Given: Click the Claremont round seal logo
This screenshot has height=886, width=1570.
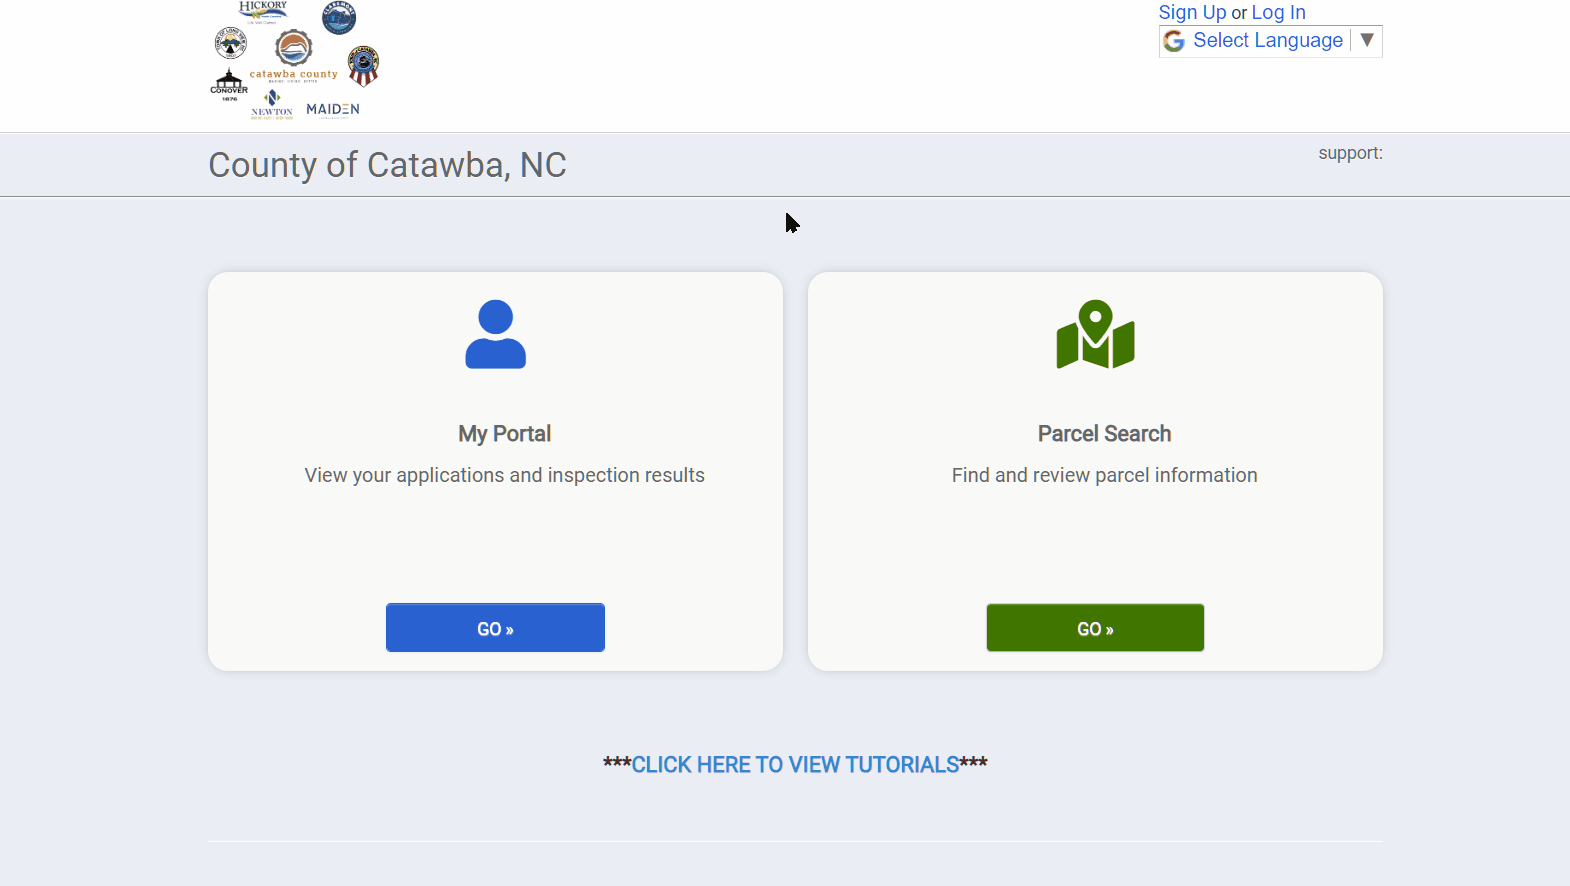Looking at the screenshot, I should 339,18.
